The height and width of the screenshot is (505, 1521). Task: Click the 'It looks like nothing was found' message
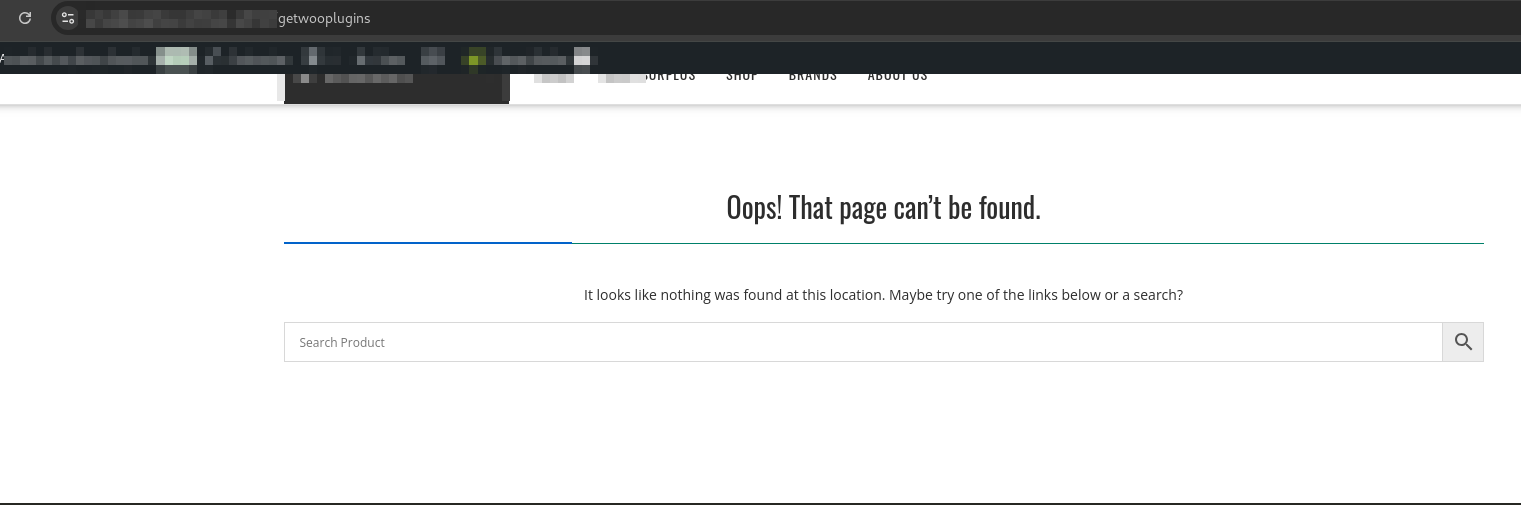pos(883,295)
